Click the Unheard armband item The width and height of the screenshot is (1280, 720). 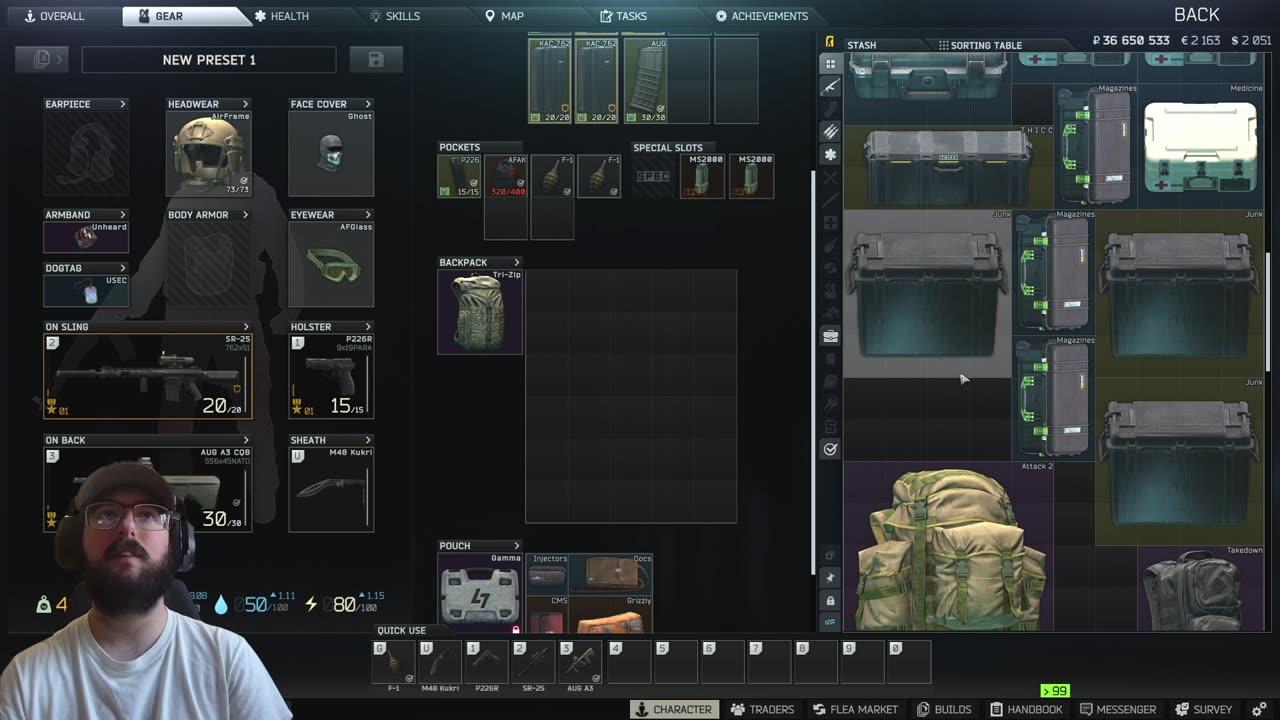pos(86,237)
